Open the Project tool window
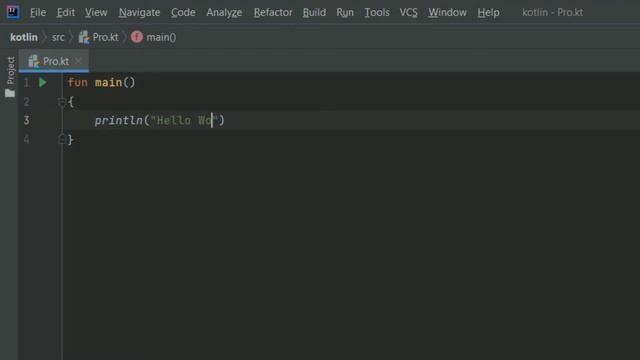The width and height of the screenshot is (640, 360). point(11,70)
